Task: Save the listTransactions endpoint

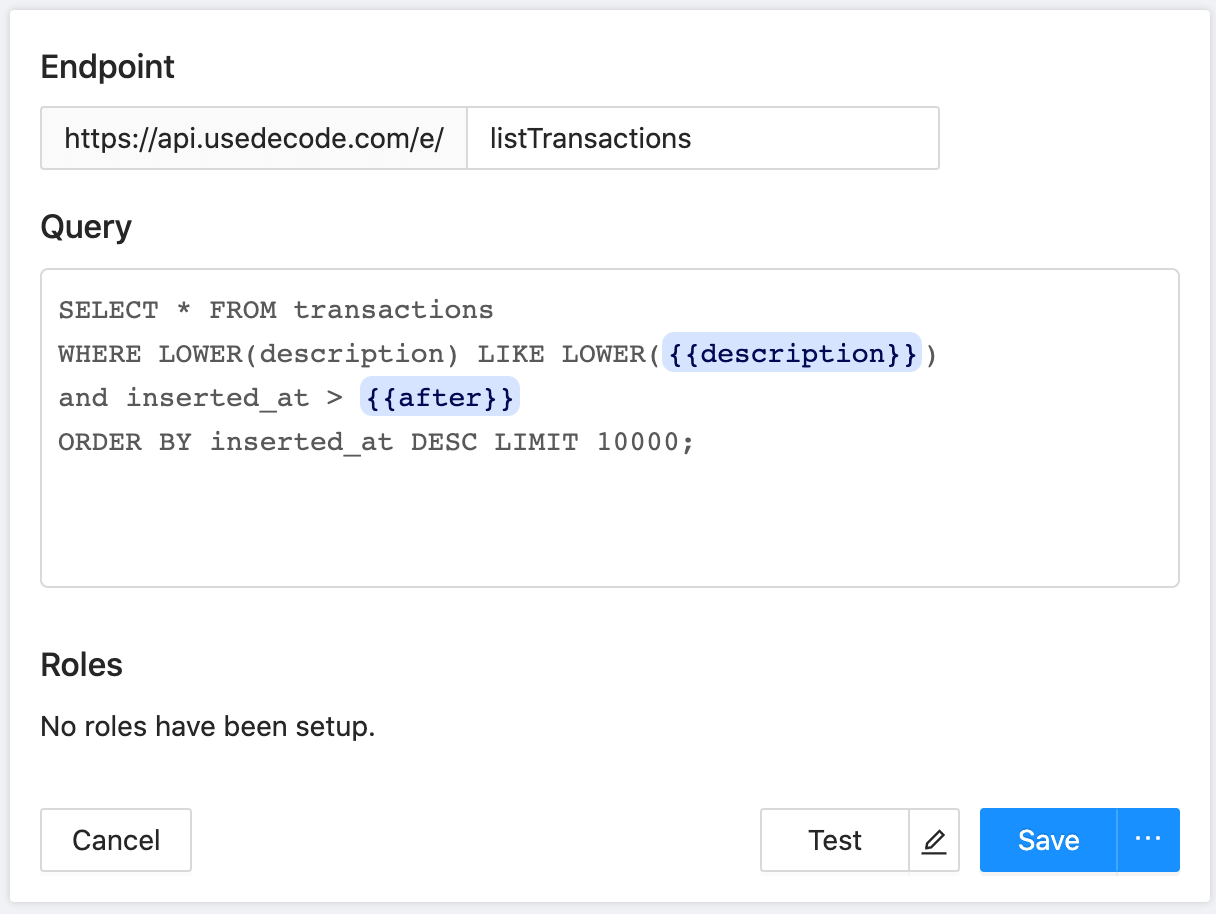Action: [1048, 841]
